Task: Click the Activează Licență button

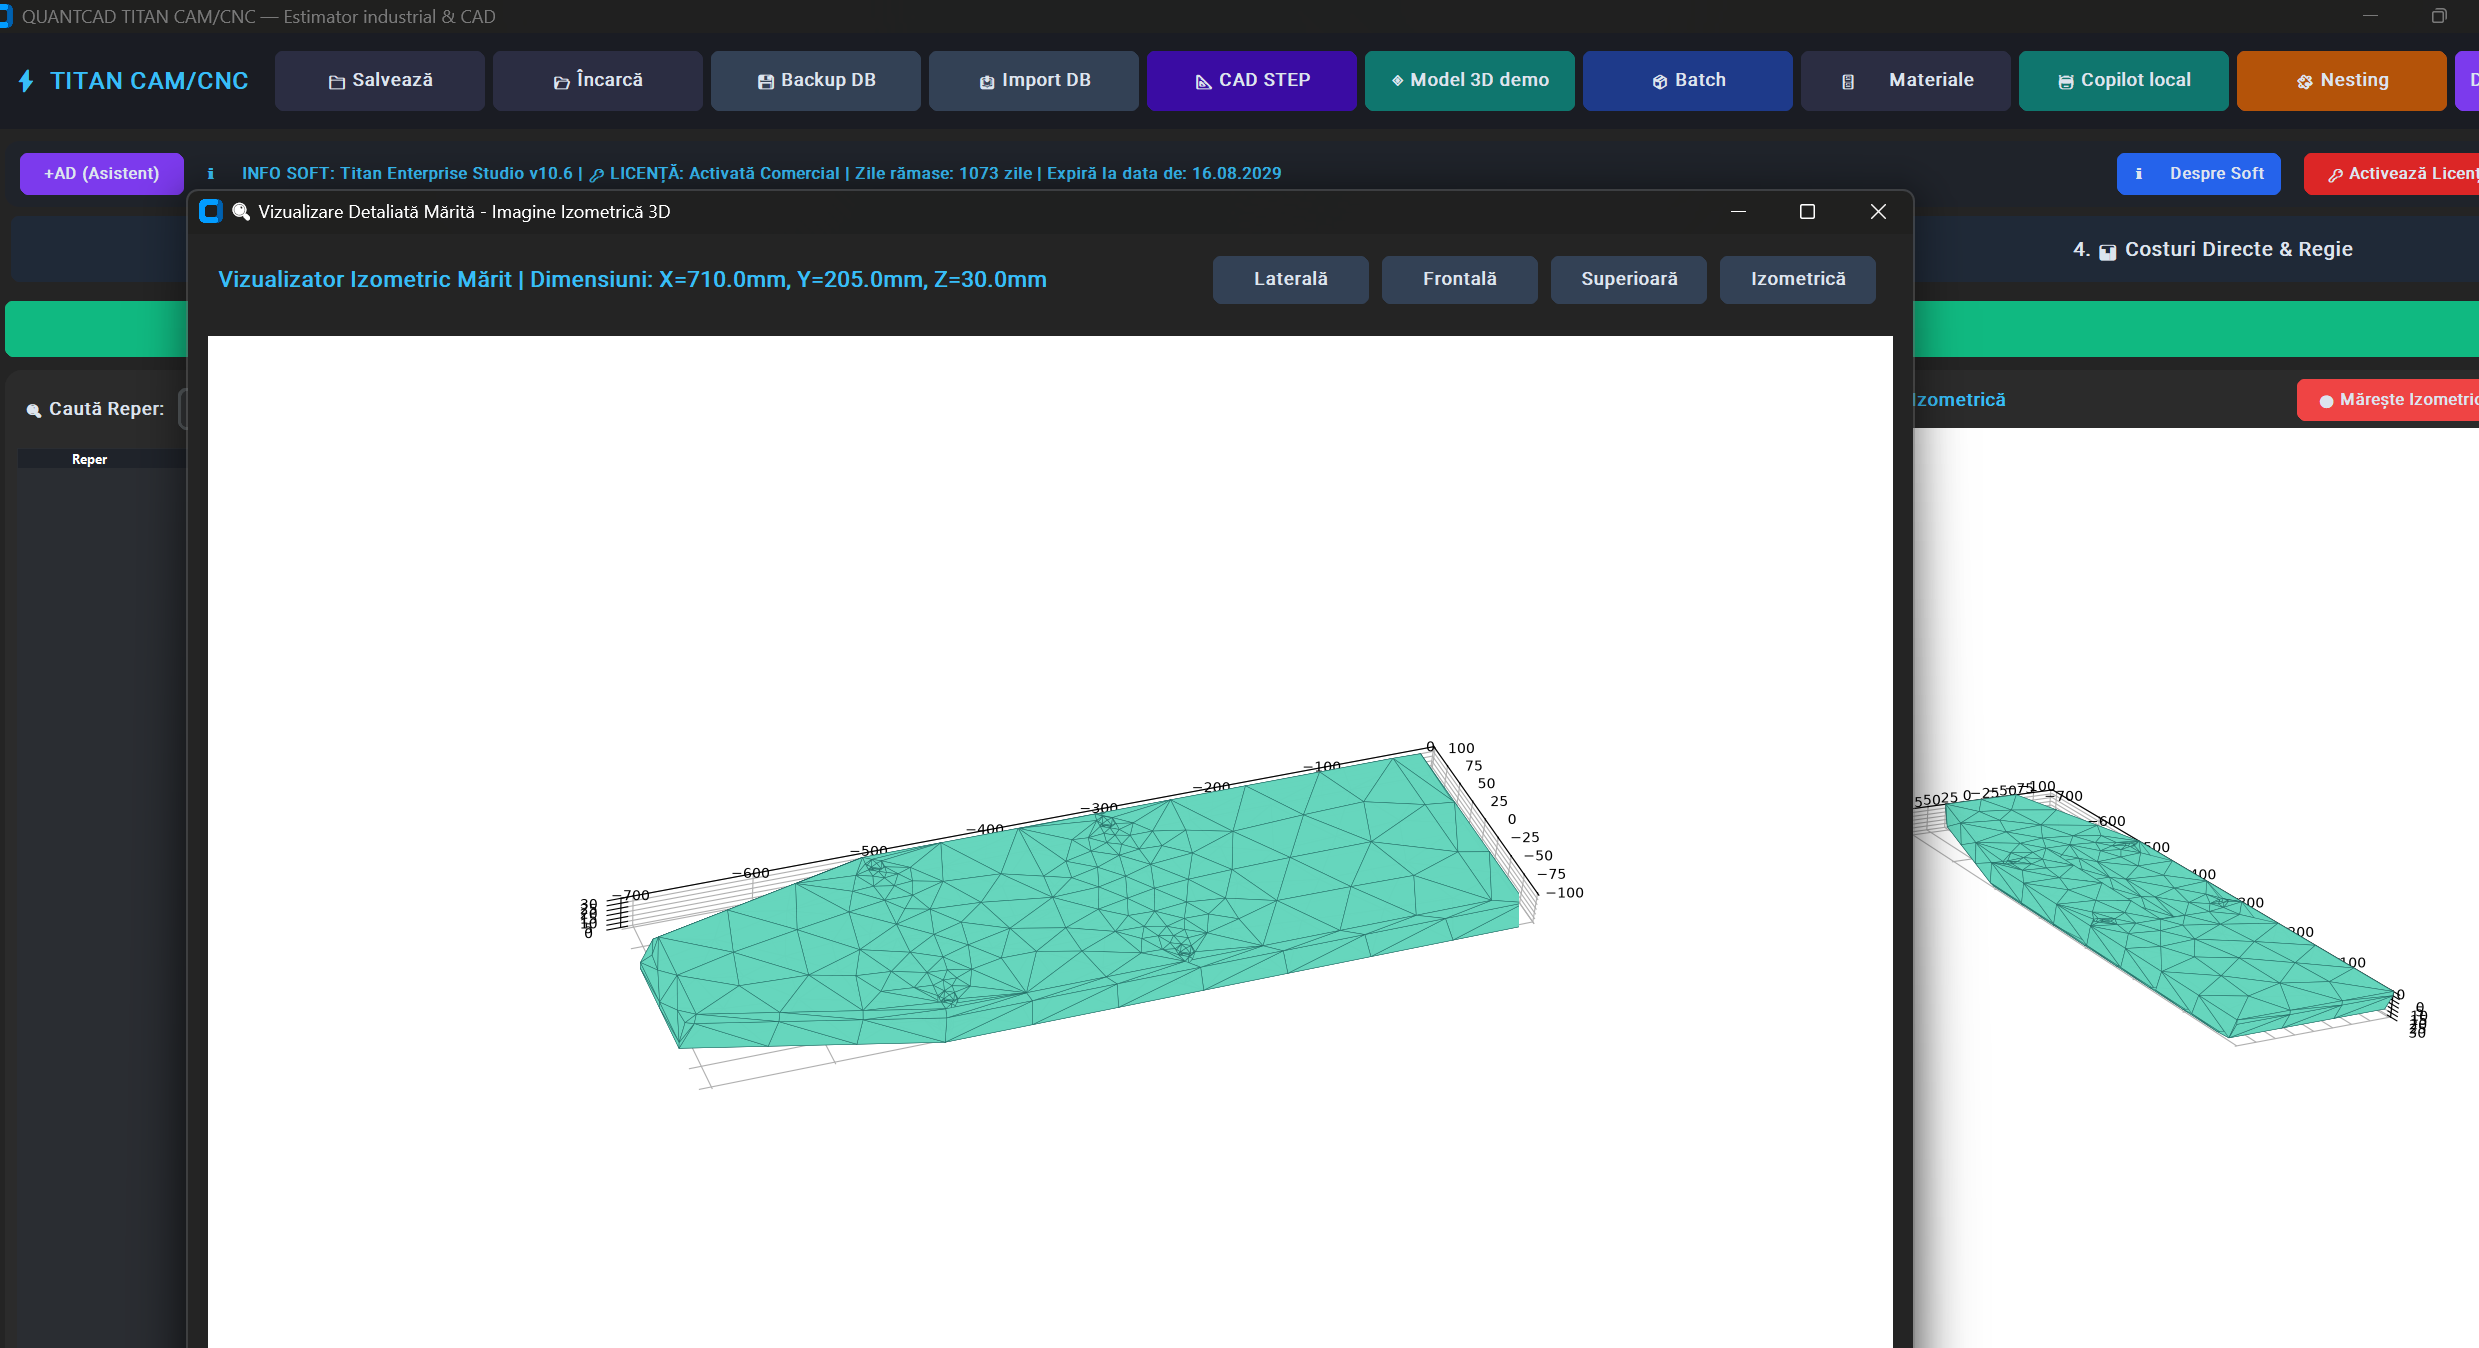Action: pyautogui.click(x=2392, y=174)
